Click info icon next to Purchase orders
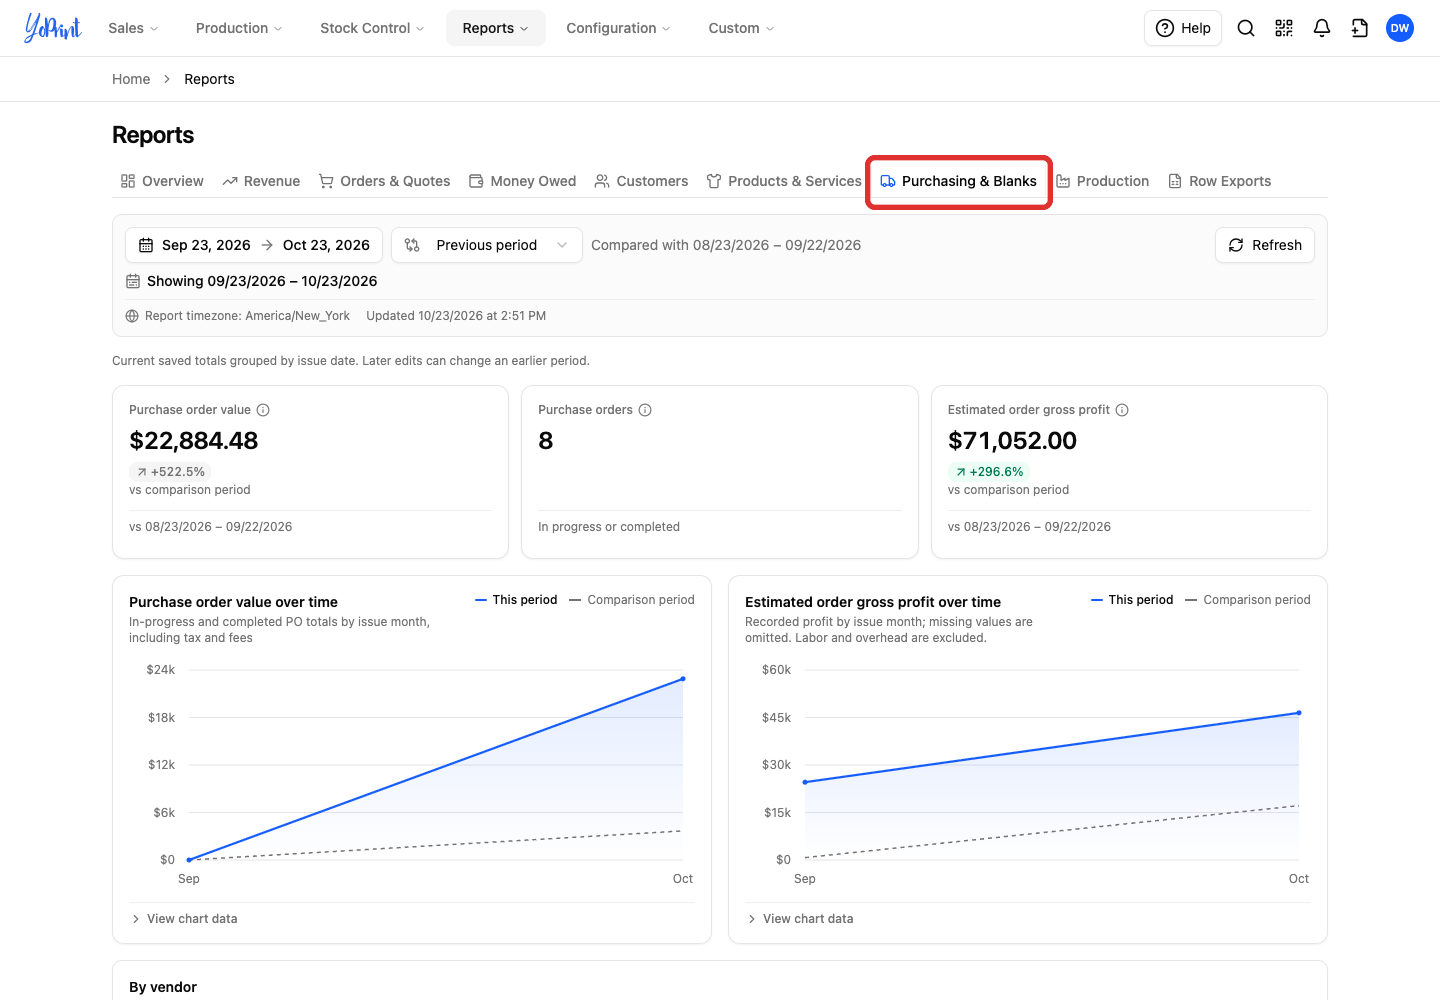The image size is (1440, 1000). coord(645,410)
